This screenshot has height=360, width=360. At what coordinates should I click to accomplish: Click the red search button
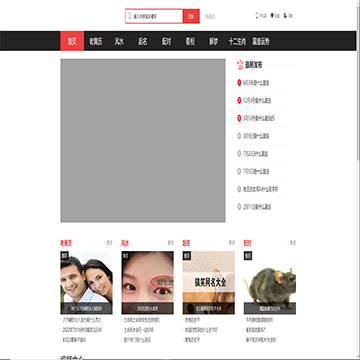[191, 16]
